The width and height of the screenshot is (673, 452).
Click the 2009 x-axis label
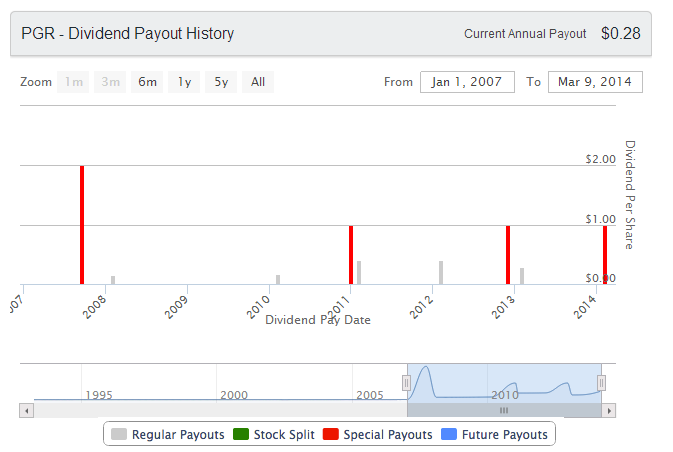(x=176, y=307)
